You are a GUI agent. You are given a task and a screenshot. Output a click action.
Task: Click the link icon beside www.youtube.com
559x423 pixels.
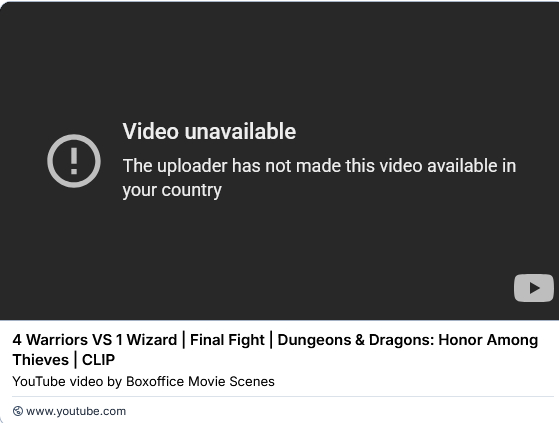[x=17, y=411]
